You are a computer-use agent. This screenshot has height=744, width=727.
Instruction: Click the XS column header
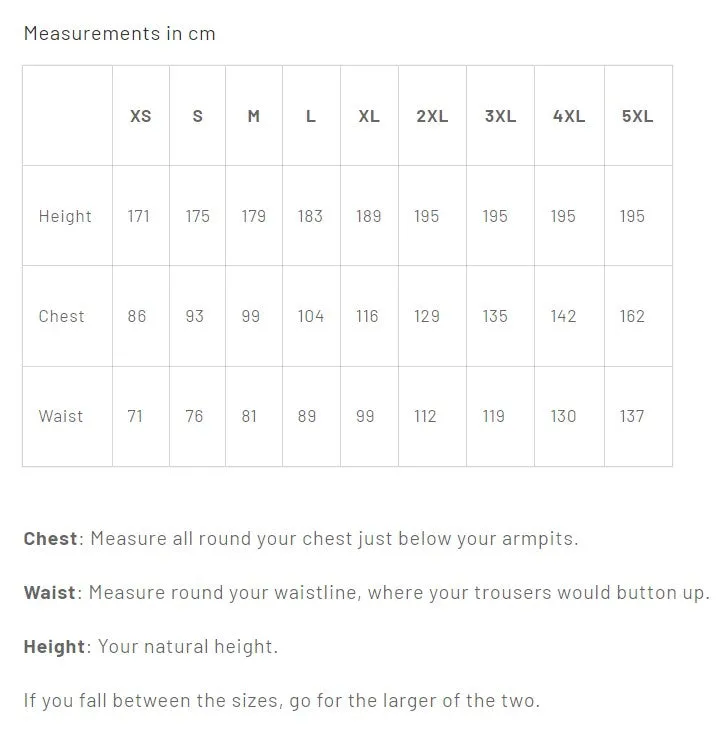click(140, 116)
